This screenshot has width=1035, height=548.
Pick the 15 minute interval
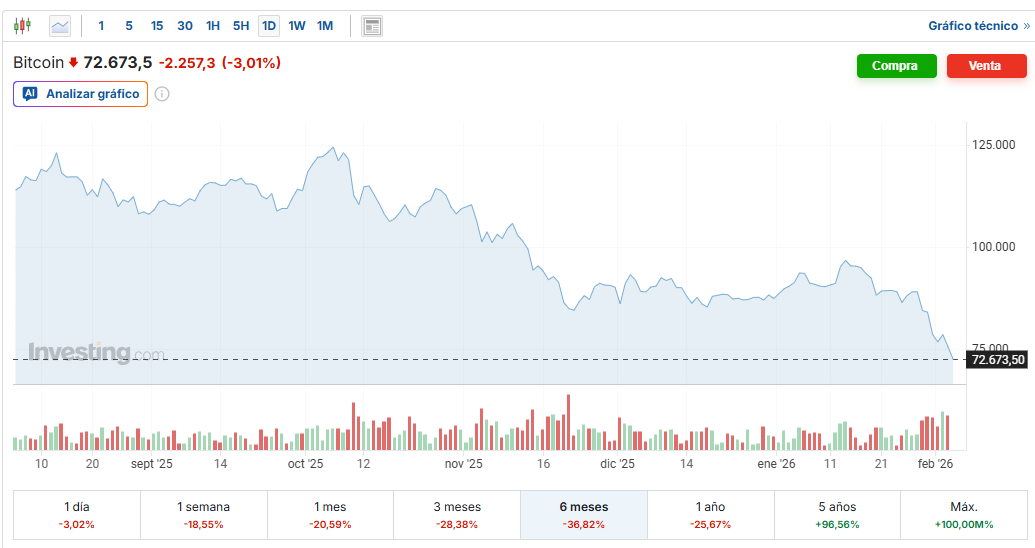[x=156, y=26]
